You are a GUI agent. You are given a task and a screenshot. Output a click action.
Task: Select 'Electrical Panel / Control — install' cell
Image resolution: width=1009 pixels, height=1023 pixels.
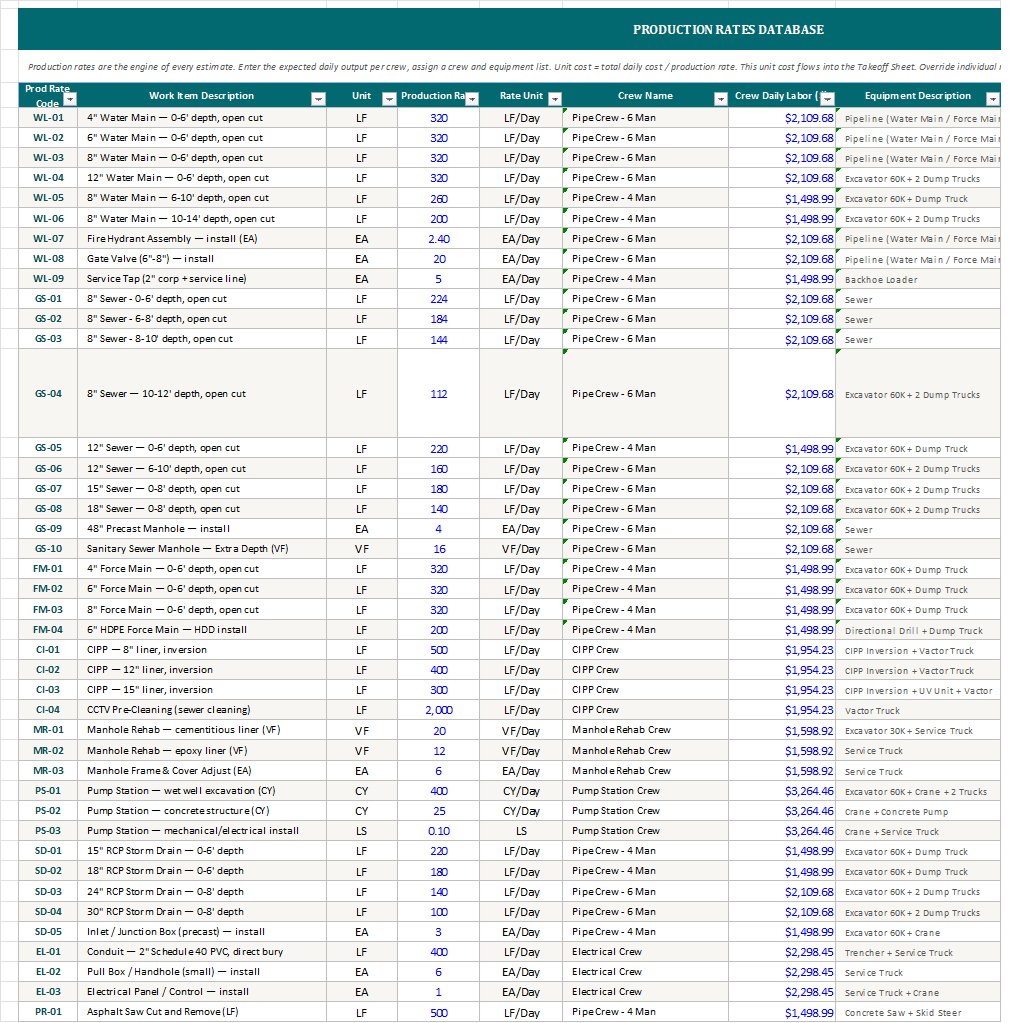pos(202,992)
